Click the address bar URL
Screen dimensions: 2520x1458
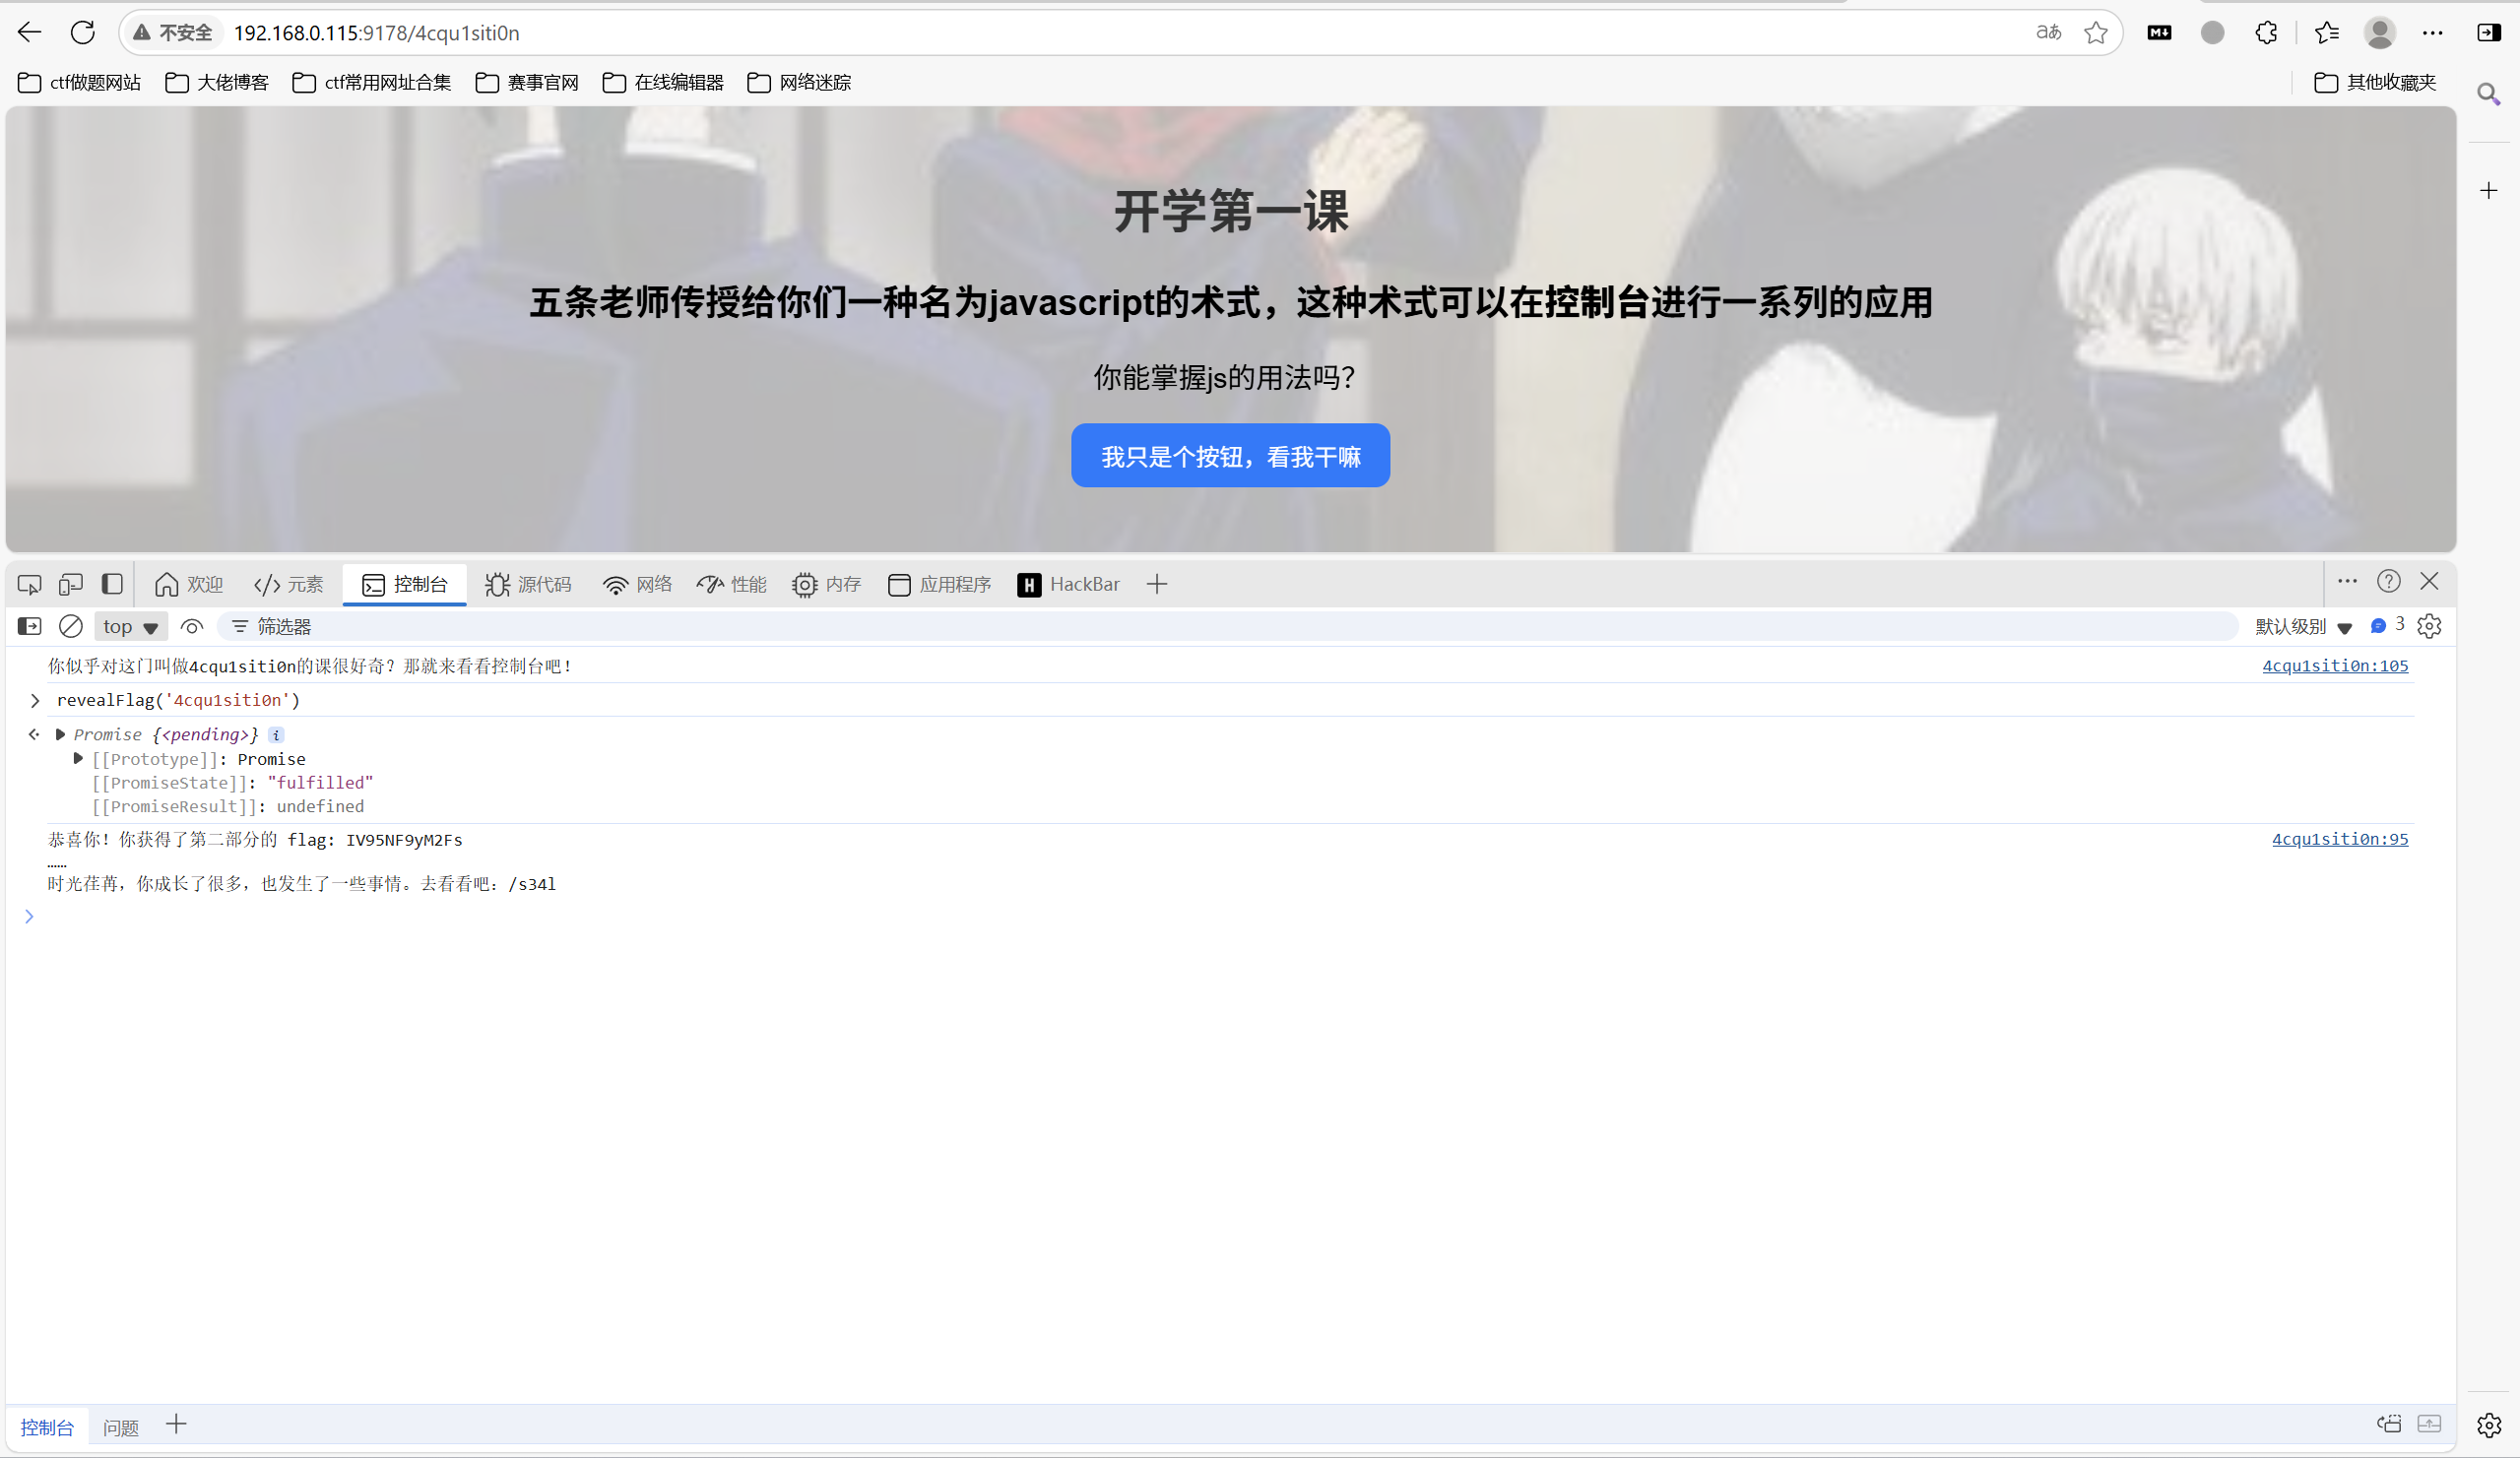pos(377,33)
